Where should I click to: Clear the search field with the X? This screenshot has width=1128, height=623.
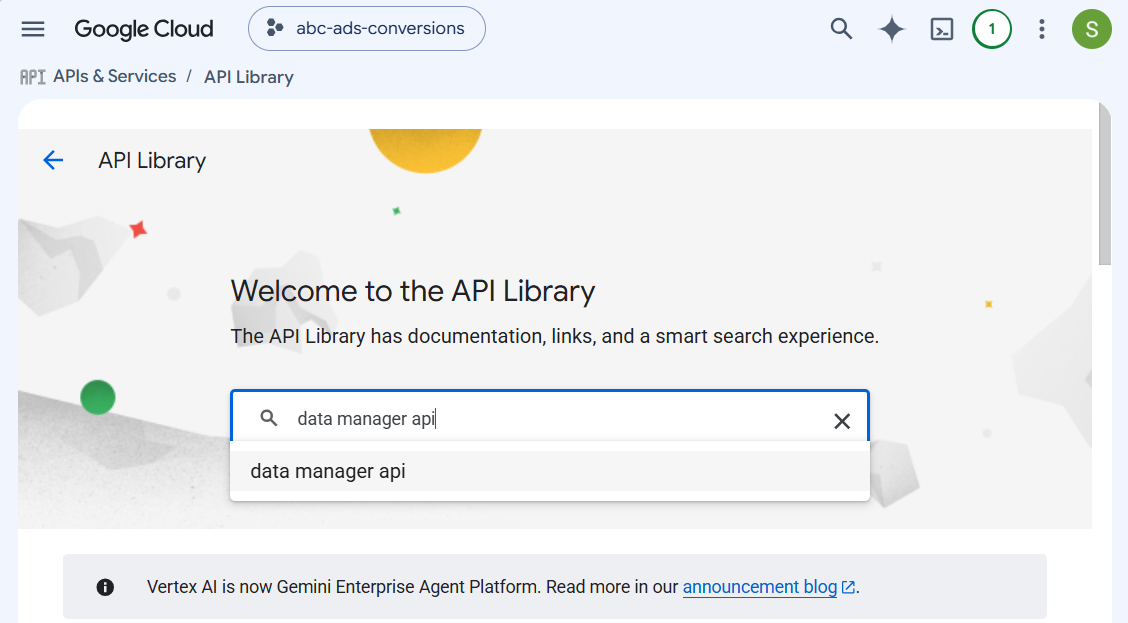tap(842, 421)
